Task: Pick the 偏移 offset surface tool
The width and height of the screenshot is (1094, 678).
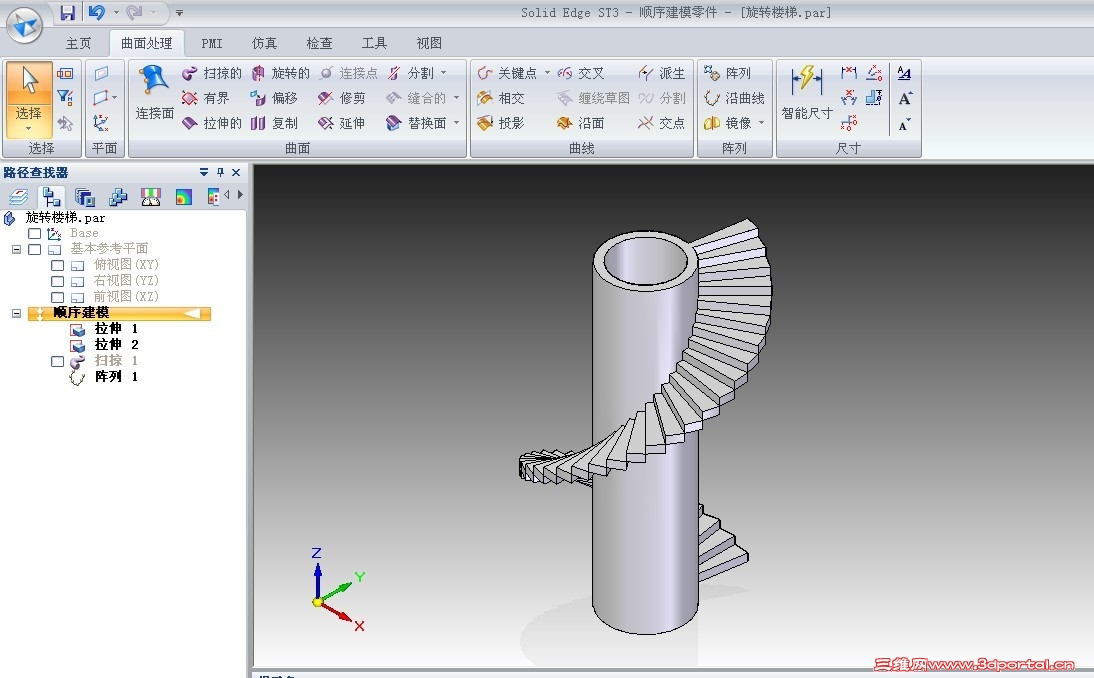Action: pyautogui.click(x=274, y=98)
